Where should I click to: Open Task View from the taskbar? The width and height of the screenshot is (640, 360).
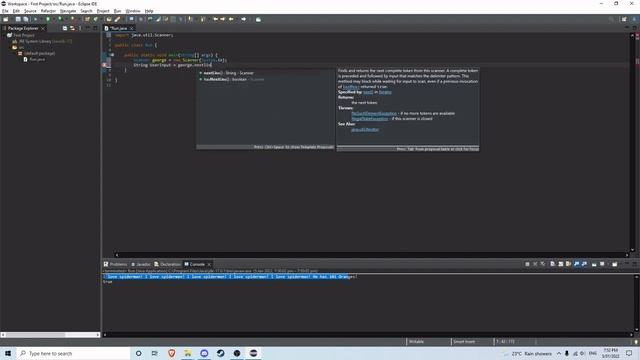click(x=155, y=353)
